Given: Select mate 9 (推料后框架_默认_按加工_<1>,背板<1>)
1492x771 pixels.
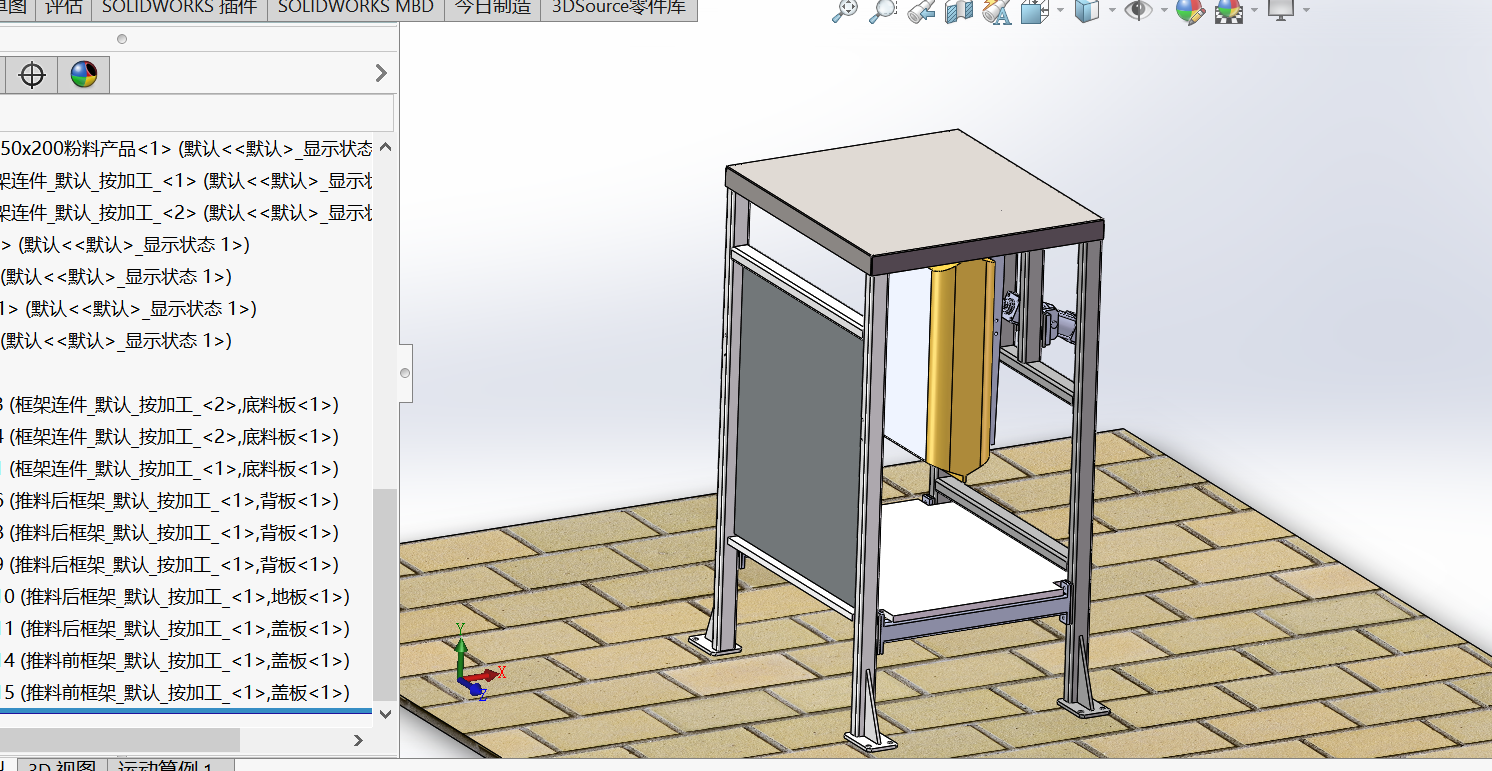Looking at the screenshot, I should point(170,565).
